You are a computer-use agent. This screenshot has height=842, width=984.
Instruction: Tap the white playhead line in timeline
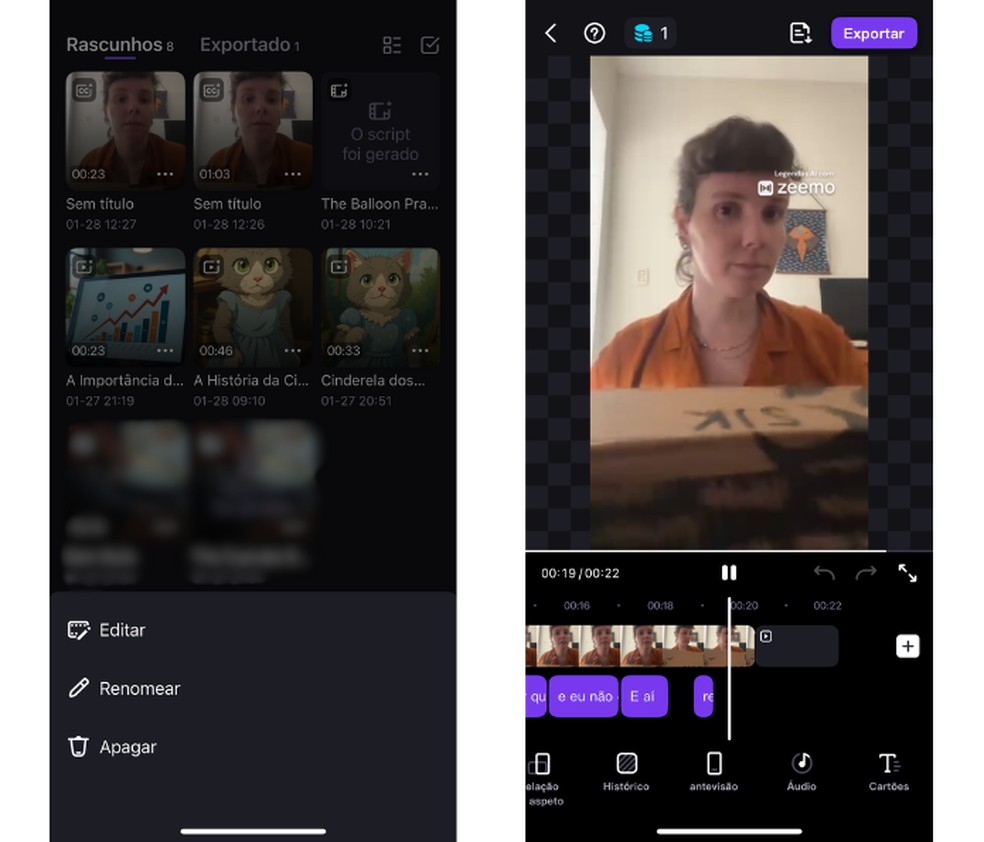729,668
